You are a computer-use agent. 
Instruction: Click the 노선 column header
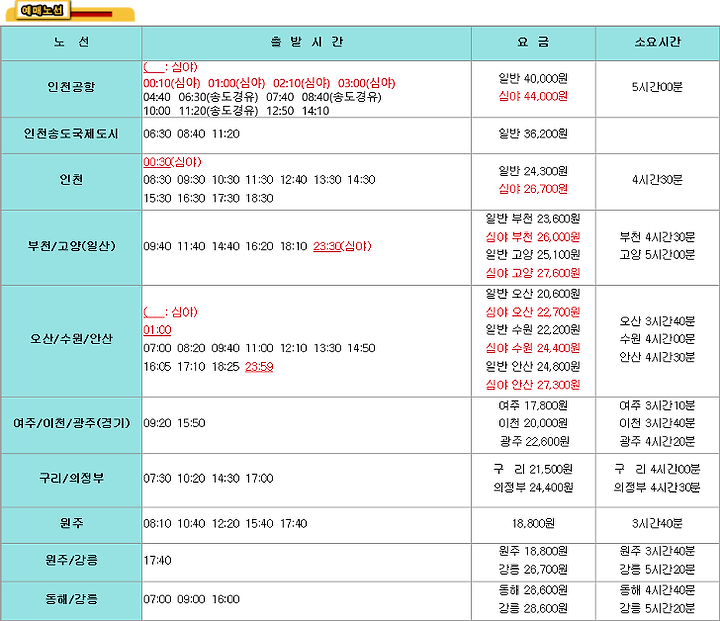[71, 43]
